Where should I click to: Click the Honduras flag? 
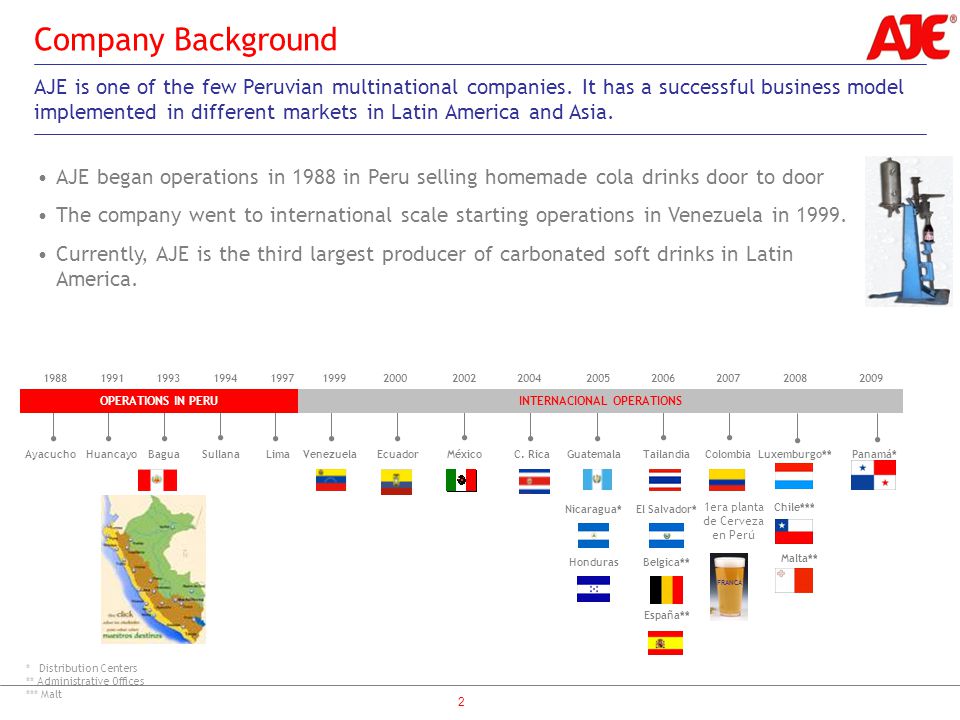[x=593, y=589]
